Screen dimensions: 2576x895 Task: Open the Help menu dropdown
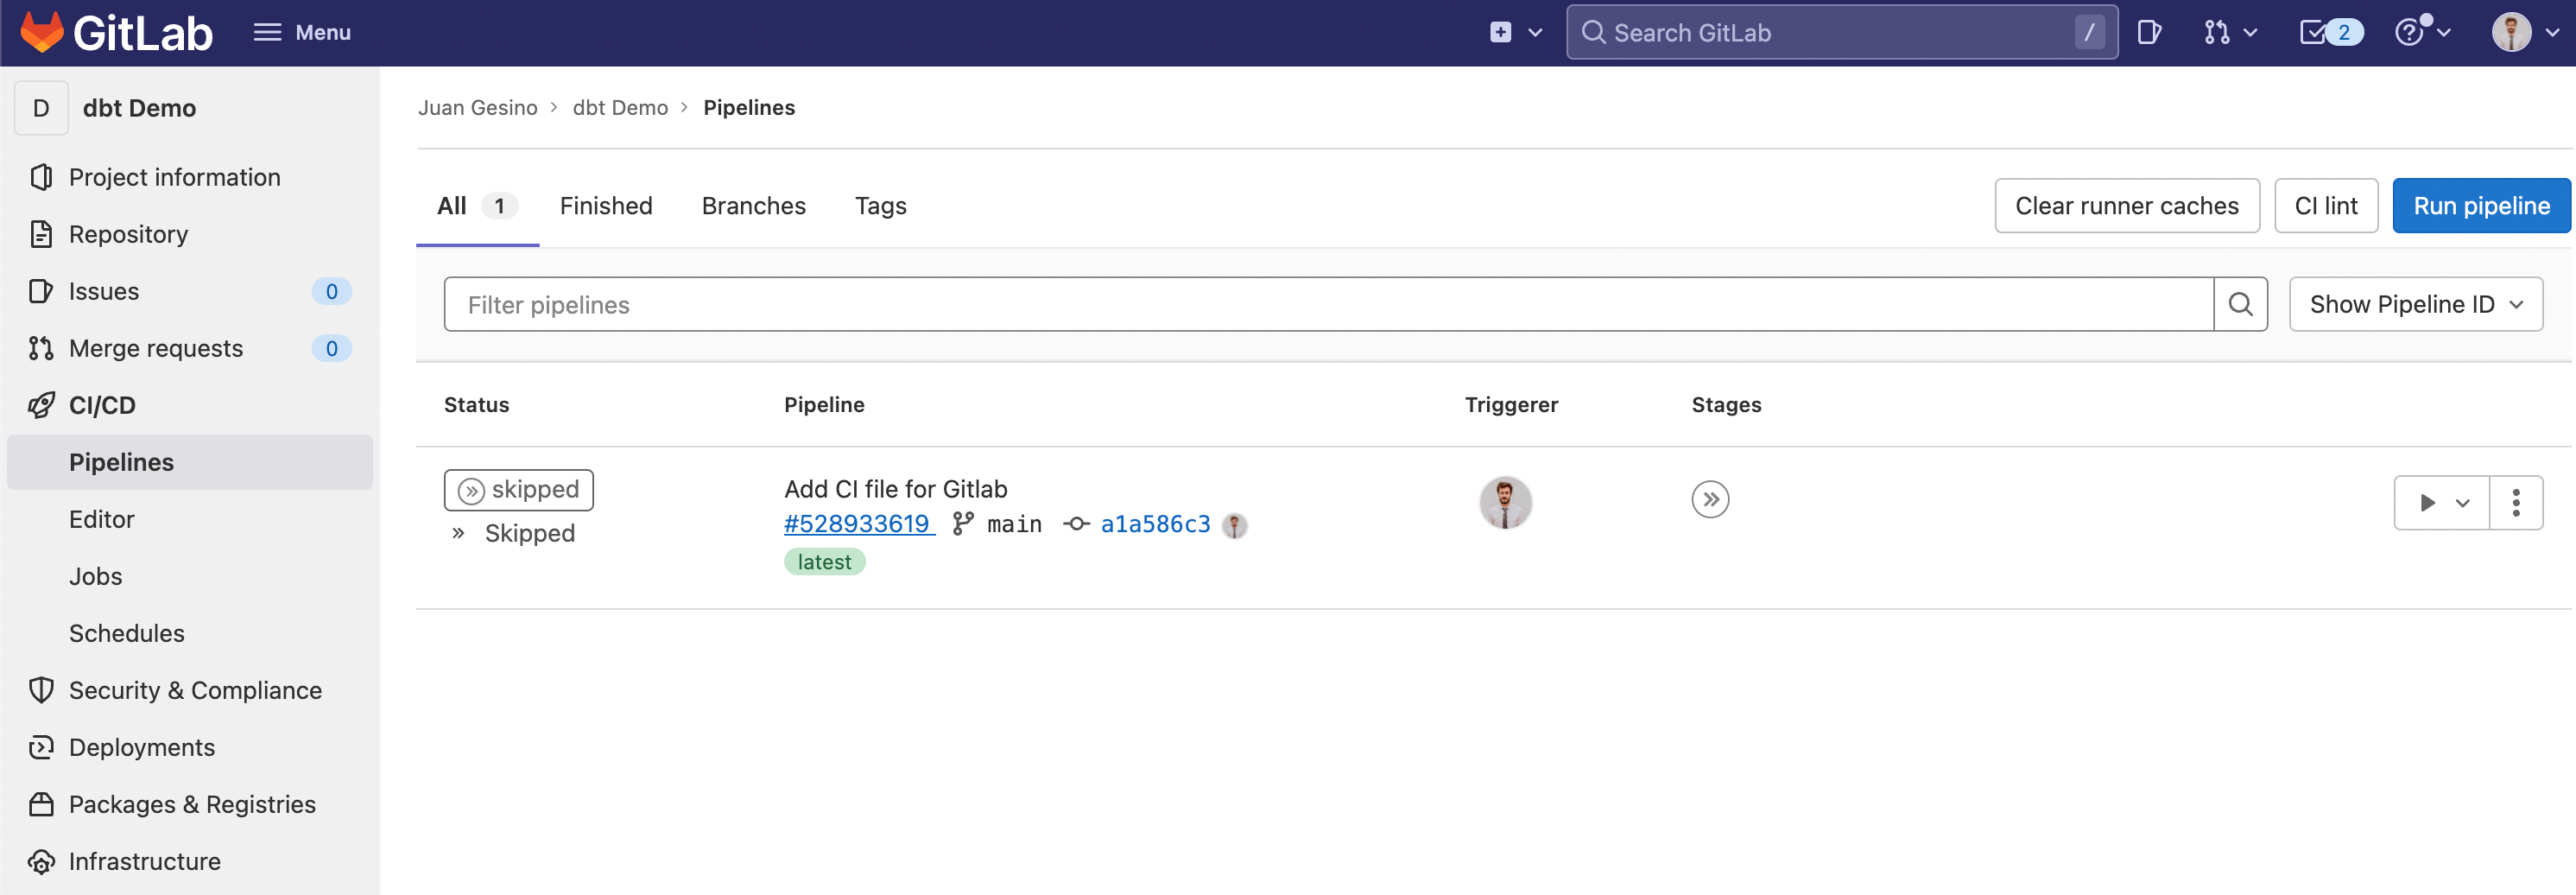(2421, 33)
